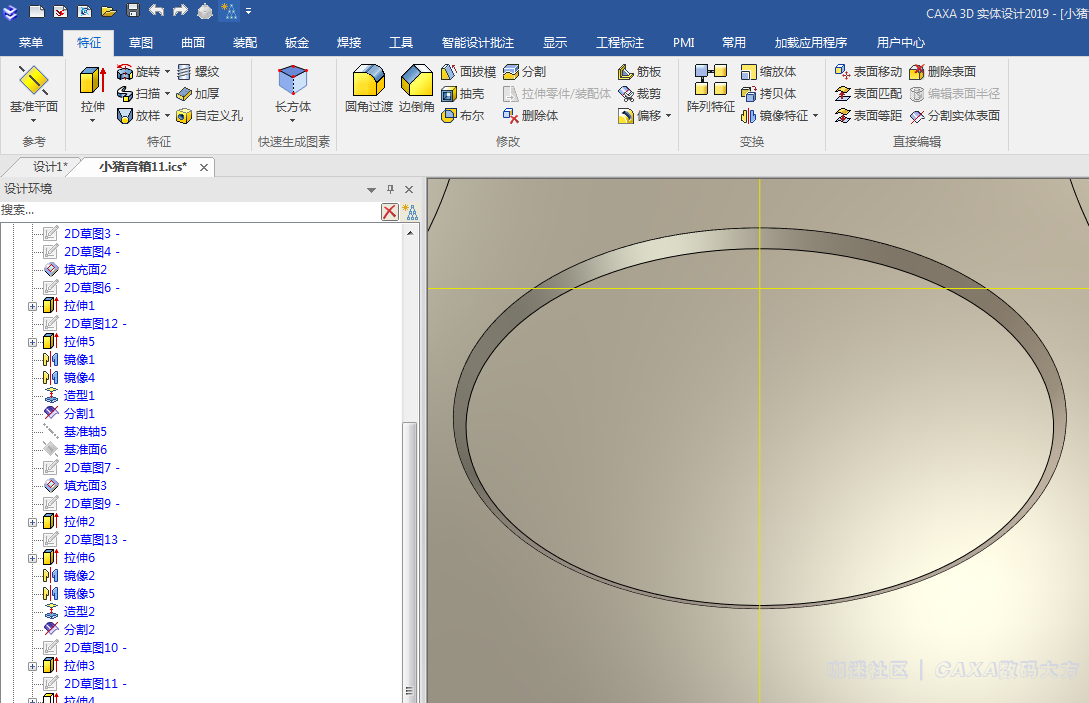Image resolution: width=1089 pixels, height=703 pixels.
Task: Switch to the 设计1* document tab
Action: tap(50, 167)
